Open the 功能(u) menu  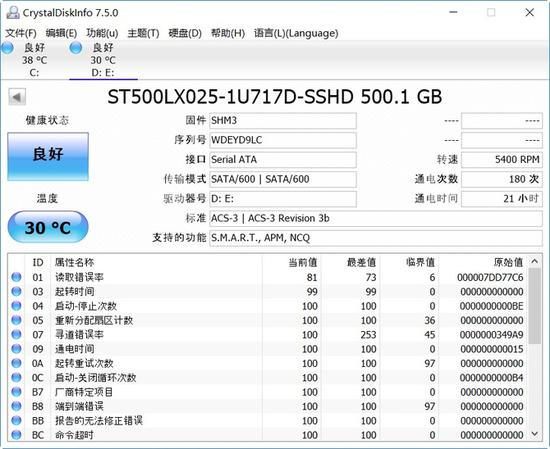[x=102, y=33]
